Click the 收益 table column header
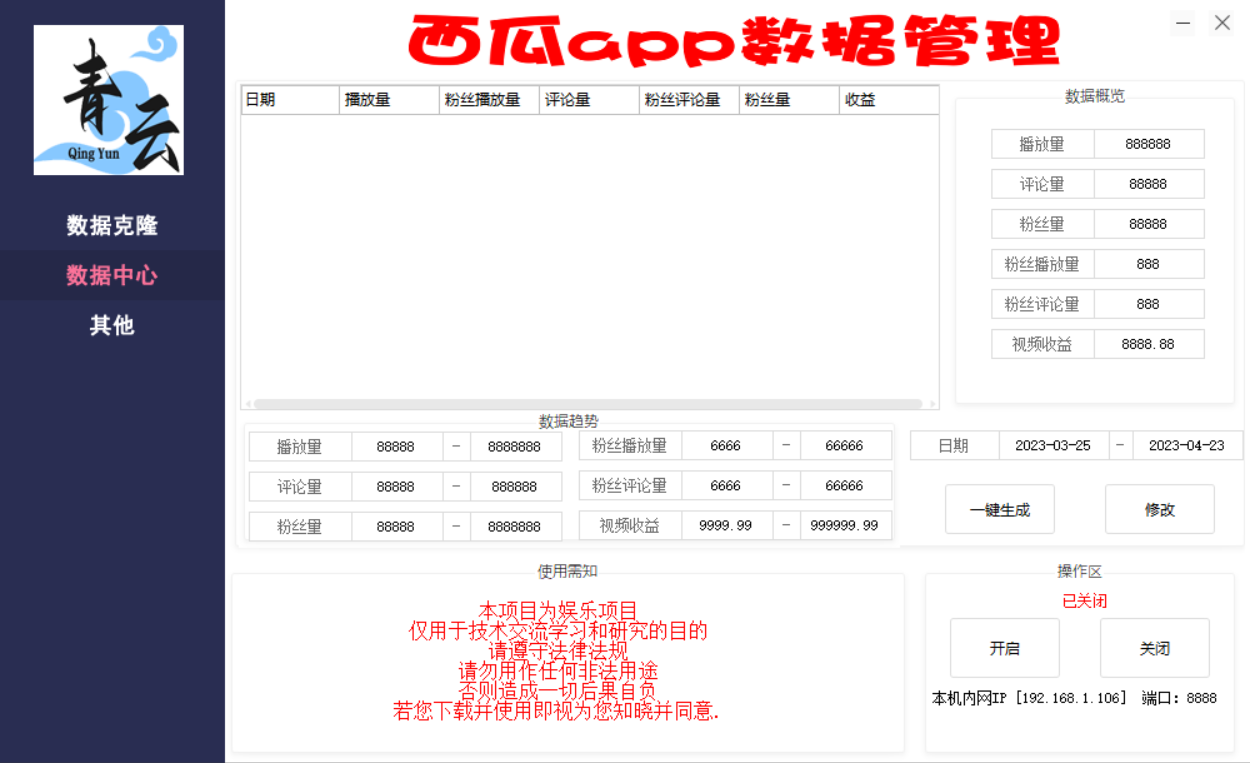1250x763 pixels. click(x=889, y=100)
